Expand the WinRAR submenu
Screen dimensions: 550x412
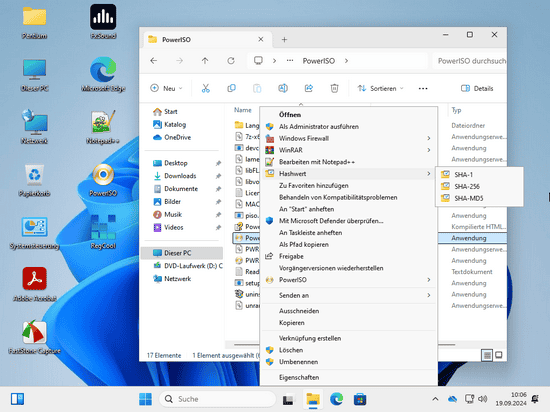point(350,150)
